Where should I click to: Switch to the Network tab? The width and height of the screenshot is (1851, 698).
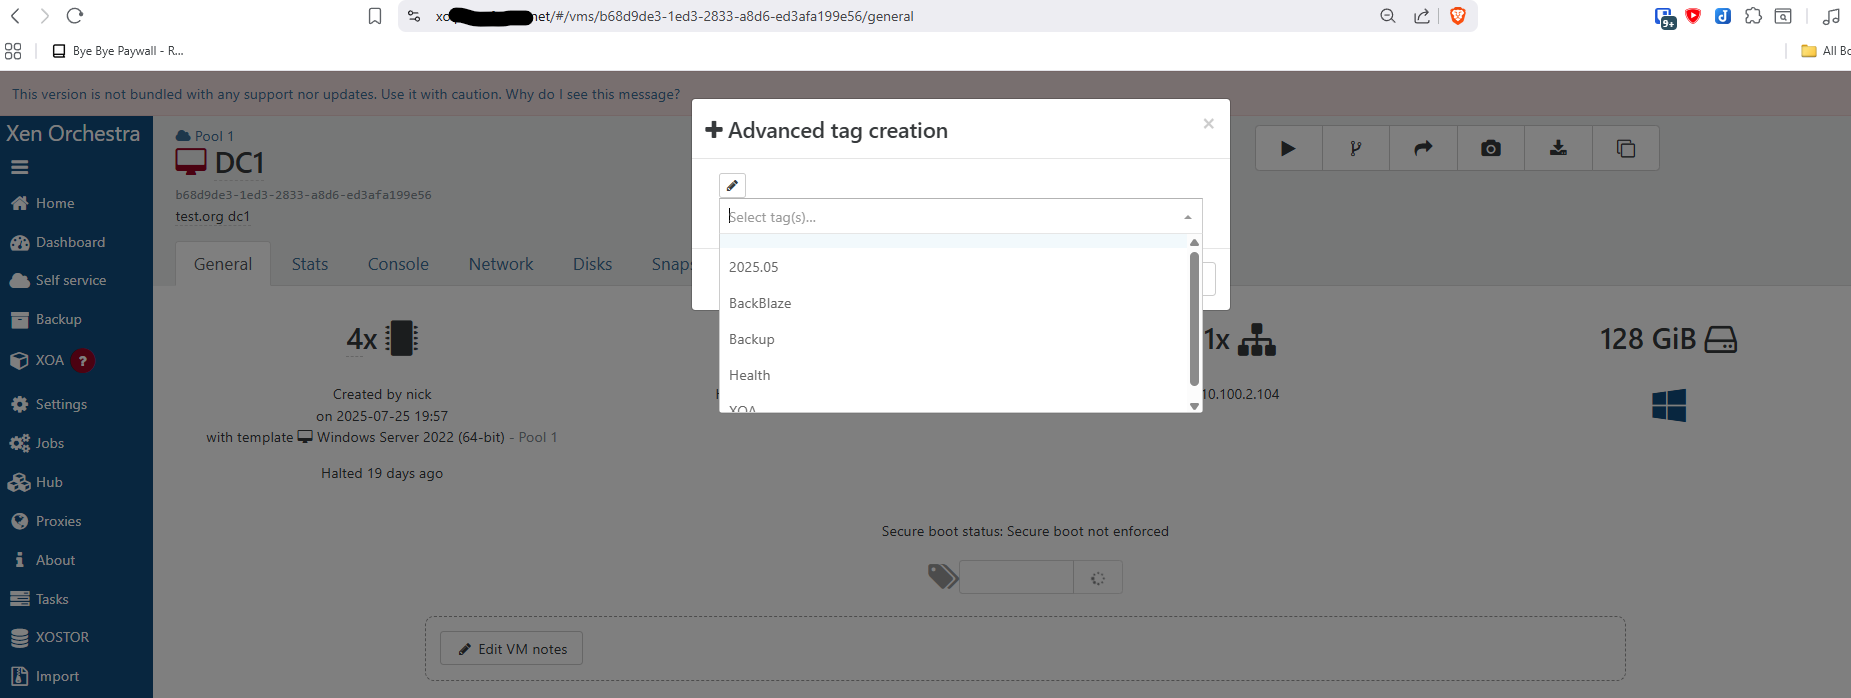click(x=501, y=264)
